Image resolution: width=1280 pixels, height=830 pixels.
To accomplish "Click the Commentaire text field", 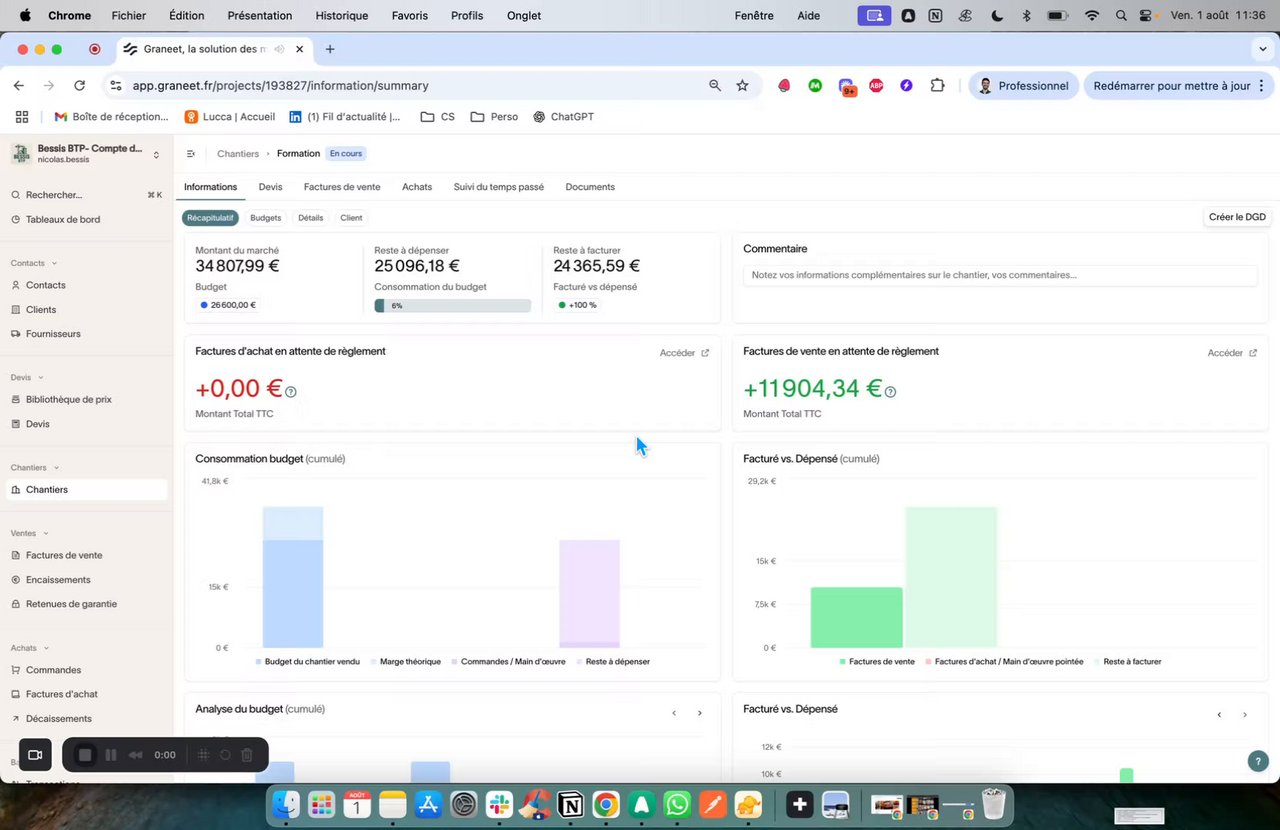I will tap(1000, 275).
